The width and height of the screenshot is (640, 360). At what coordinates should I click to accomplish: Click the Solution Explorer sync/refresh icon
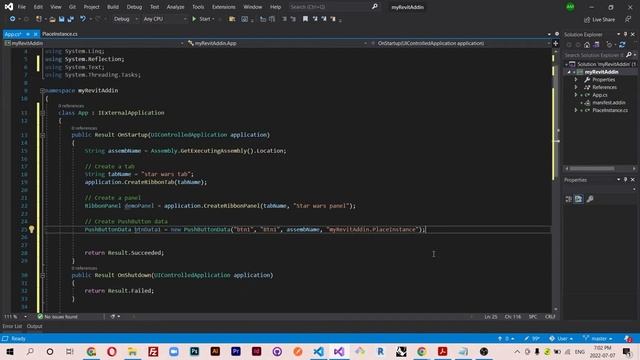pos(622,45)
